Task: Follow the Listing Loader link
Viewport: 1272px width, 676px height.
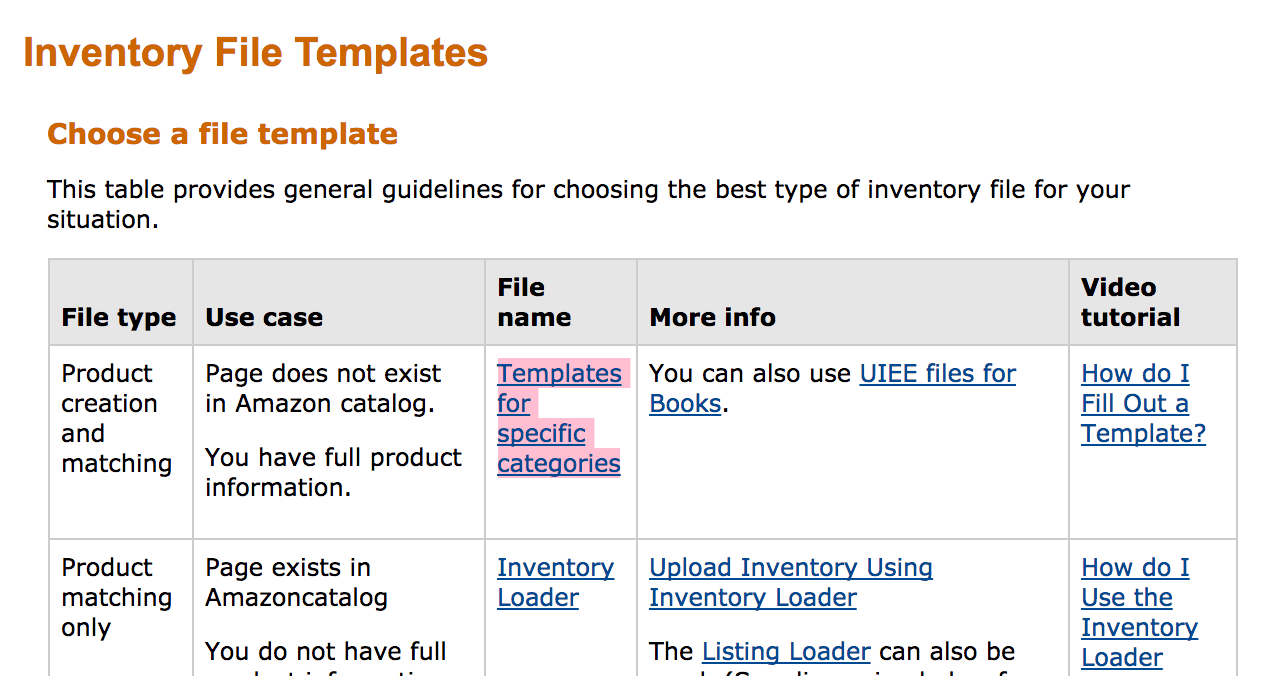Action: pos(786,652)
